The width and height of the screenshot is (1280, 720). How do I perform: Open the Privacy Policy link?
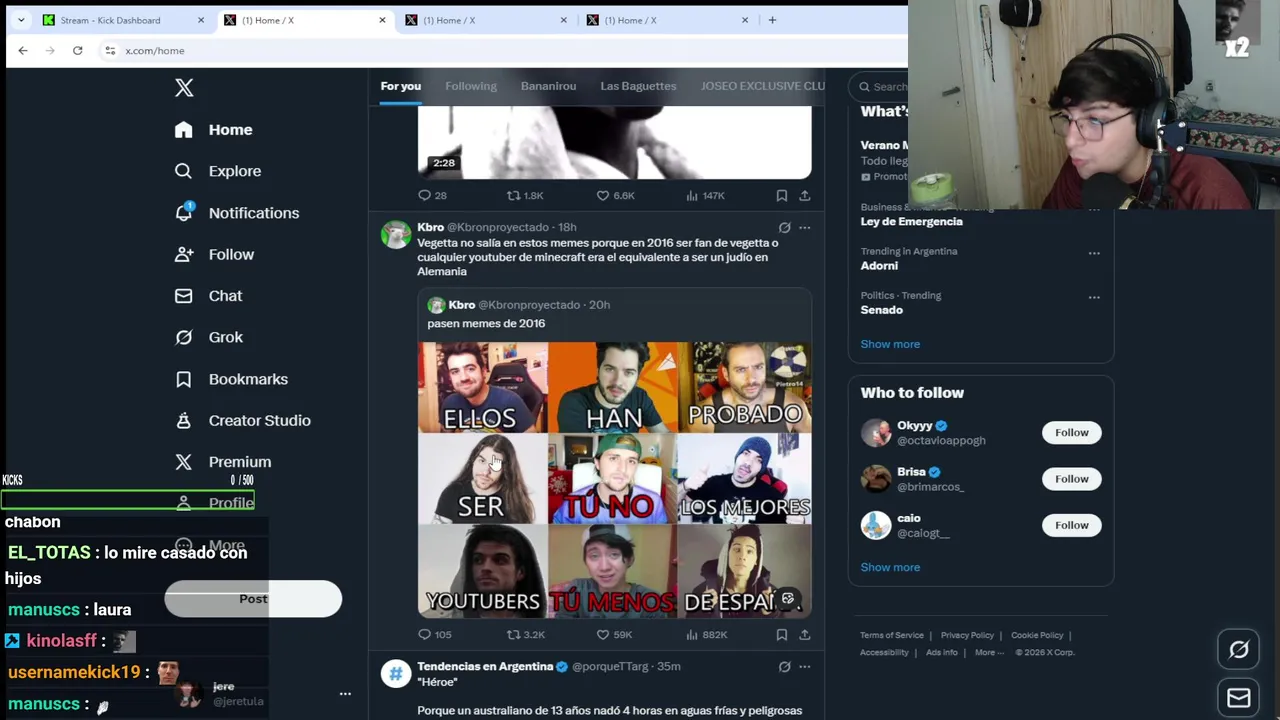[967, 636]
